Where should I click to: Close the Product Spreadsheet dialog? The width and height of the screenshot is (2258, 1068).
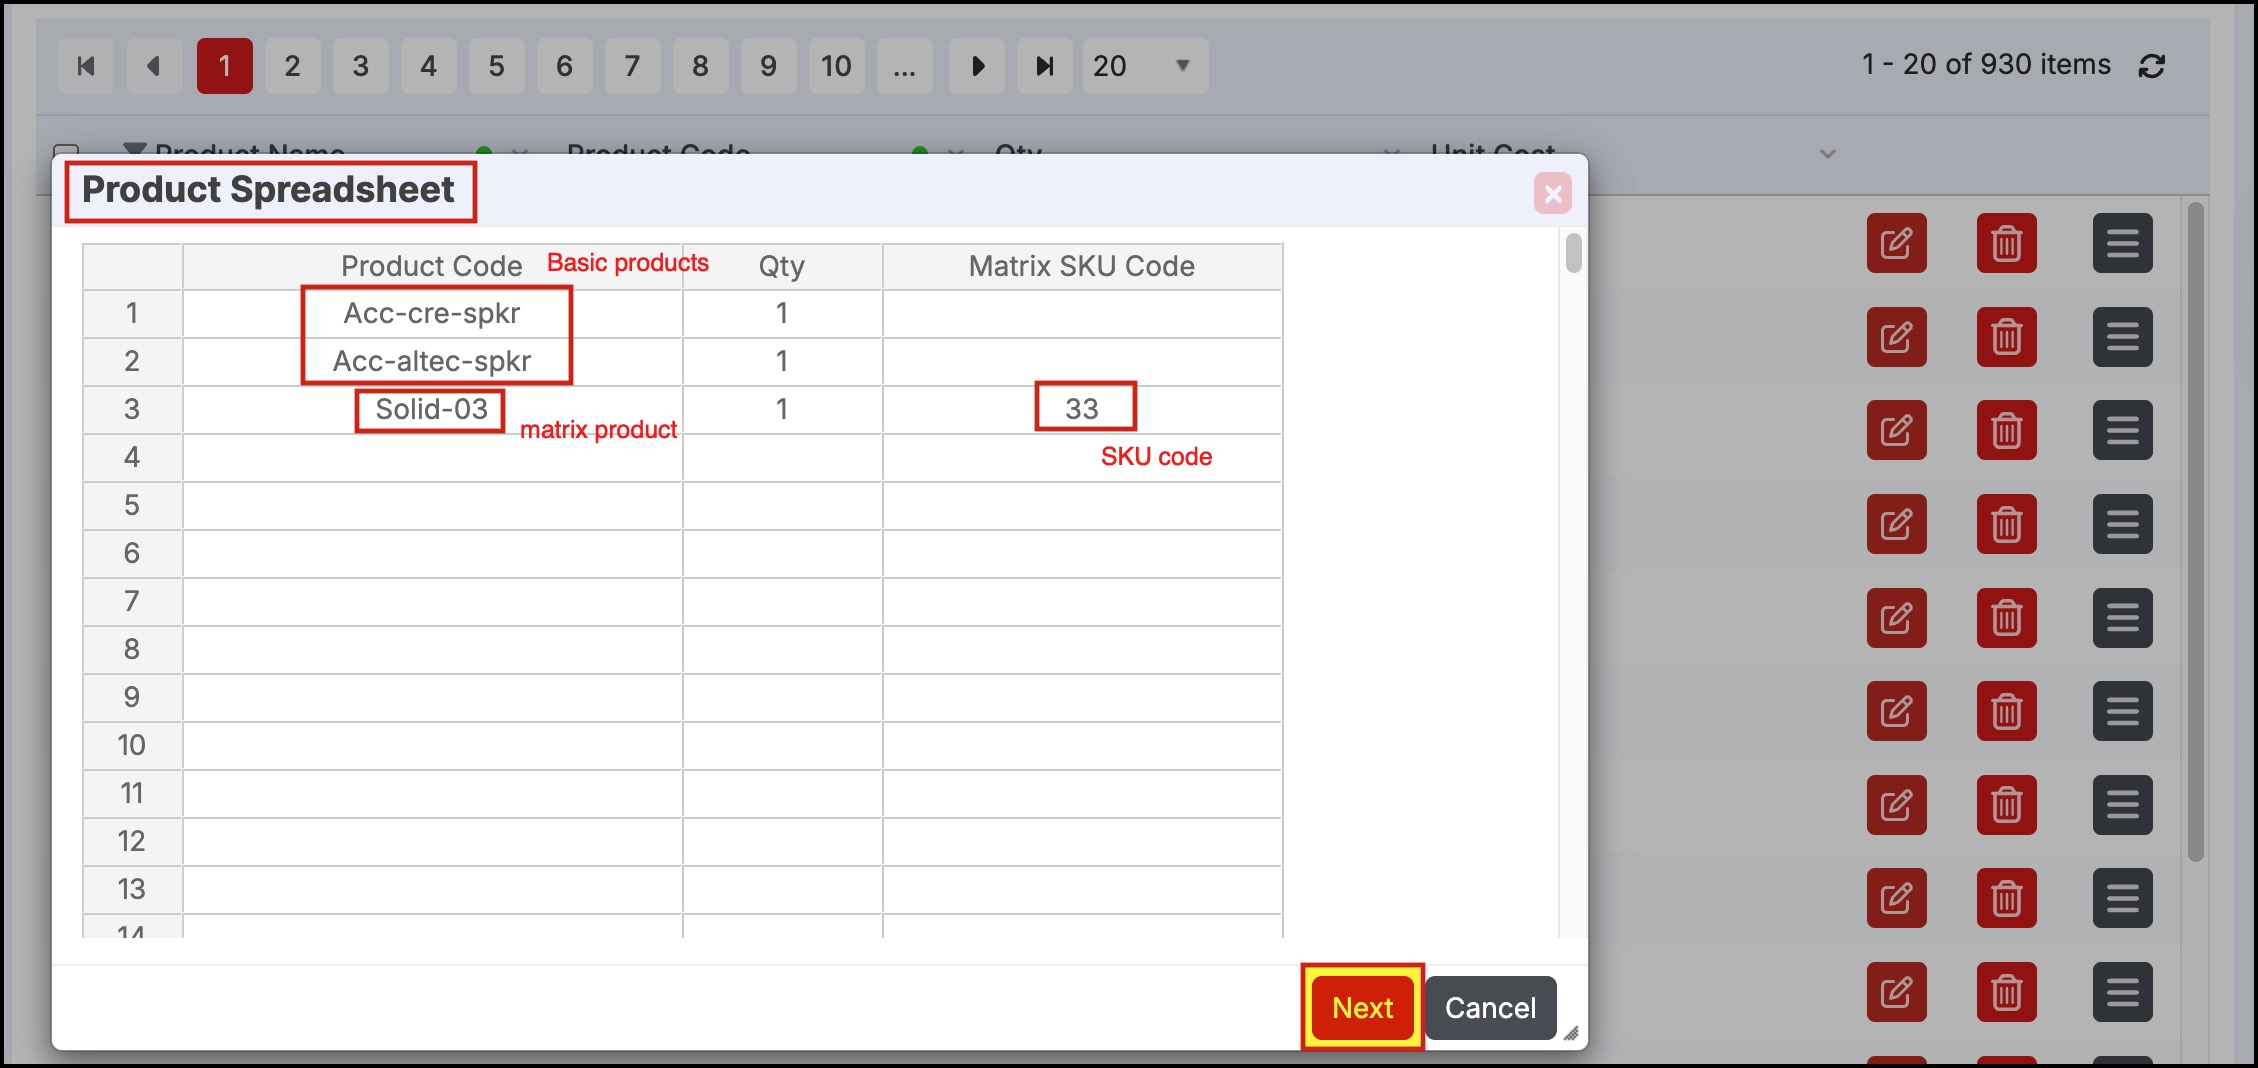click(x=1553, y=193)
